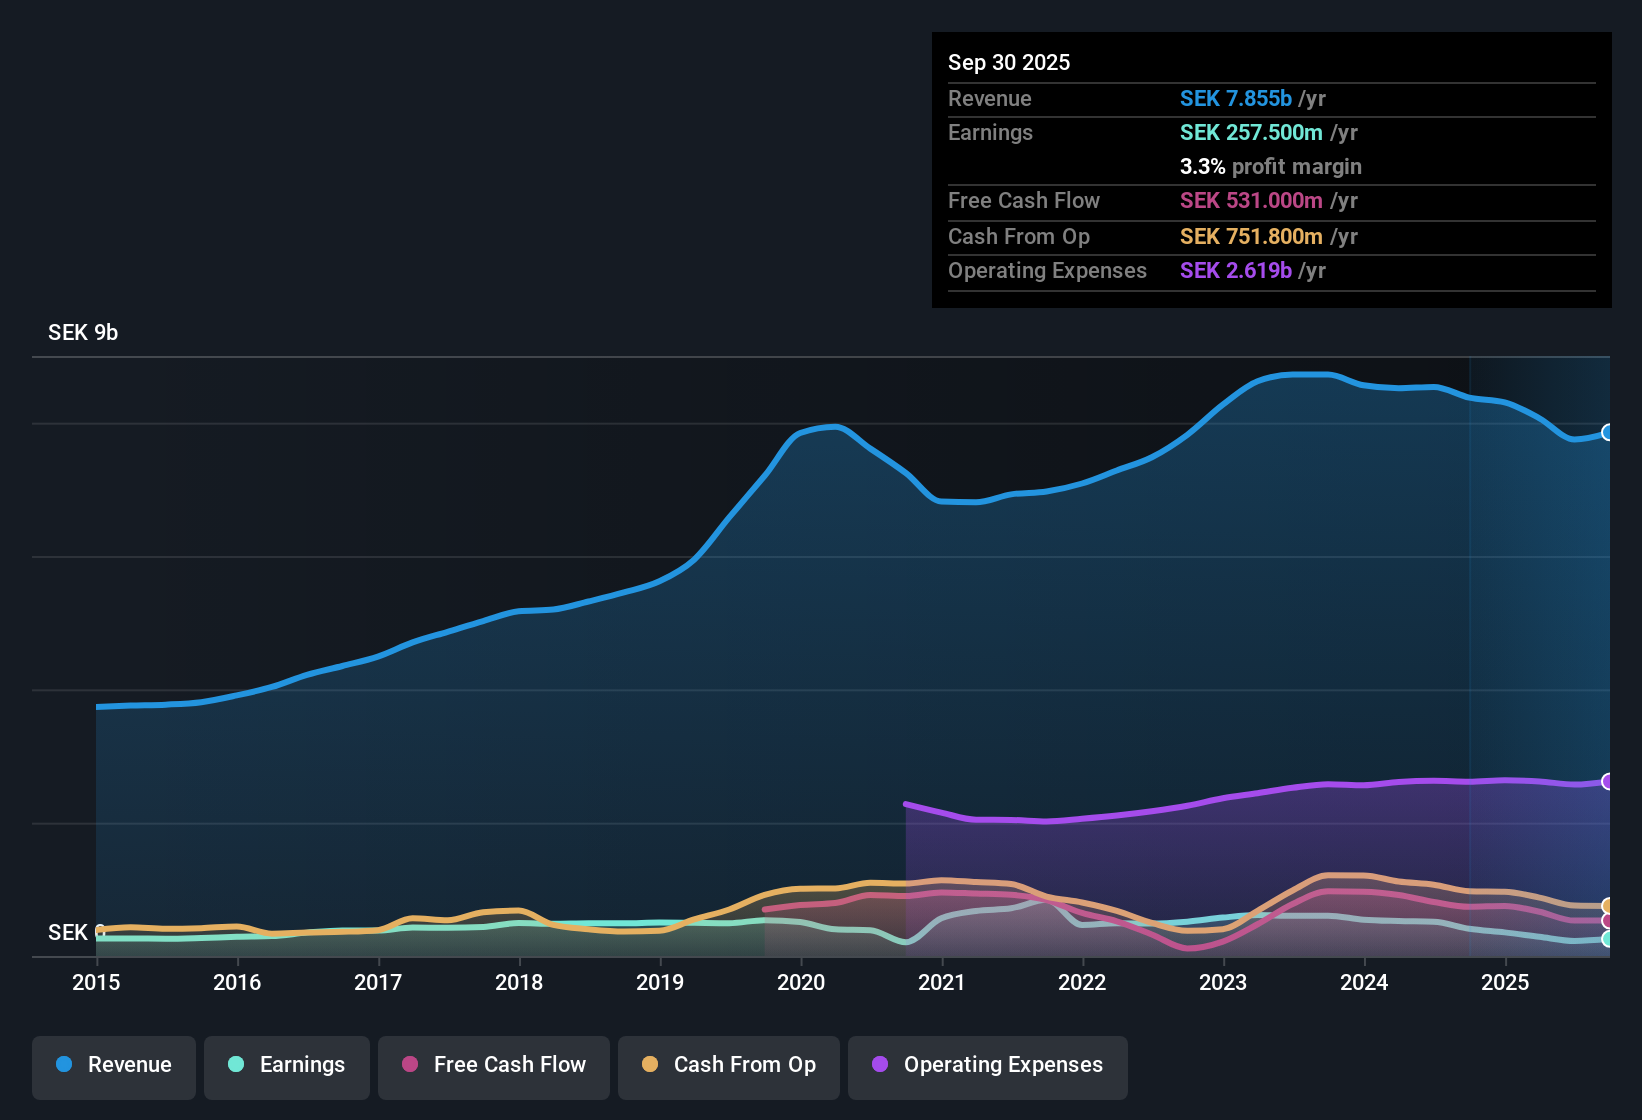Toggle the Earnings series visibility
Image resolution: width=1642 pixels, height=1120 pixels.
point(286,1065)
